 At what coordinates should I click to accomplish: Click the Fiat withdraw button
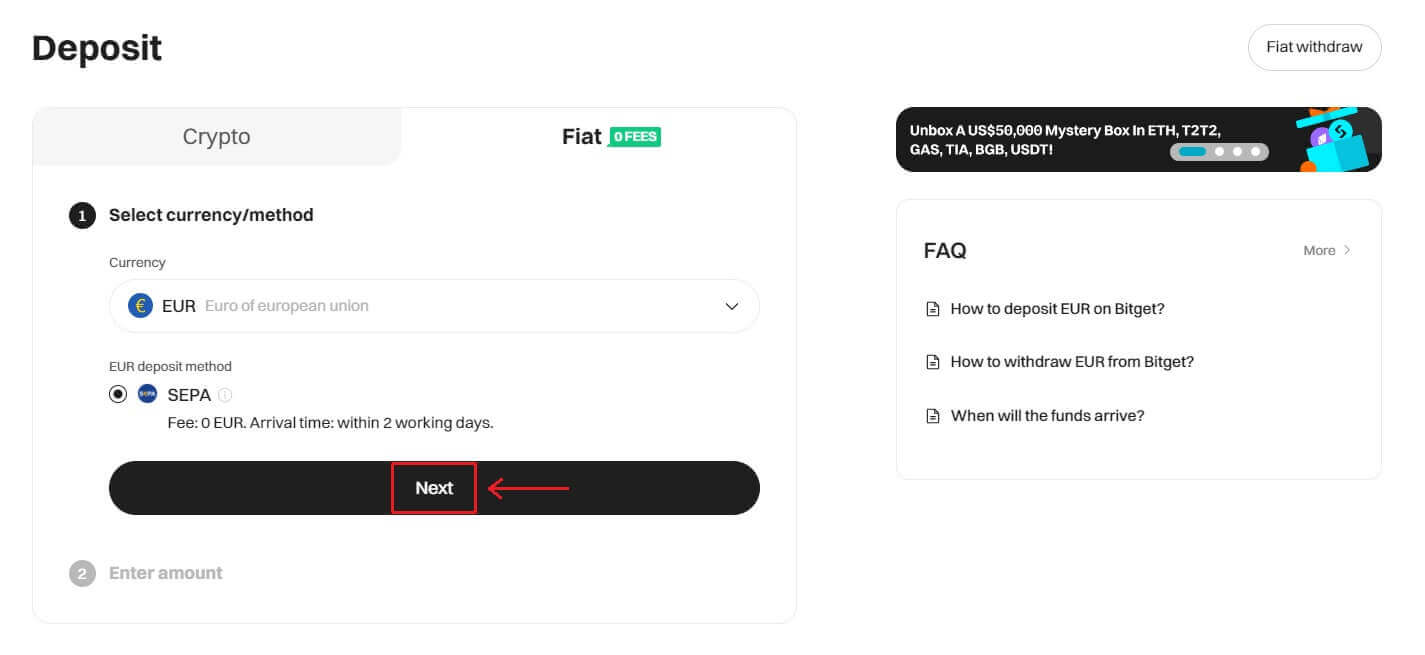click(x=1314, y=47)
